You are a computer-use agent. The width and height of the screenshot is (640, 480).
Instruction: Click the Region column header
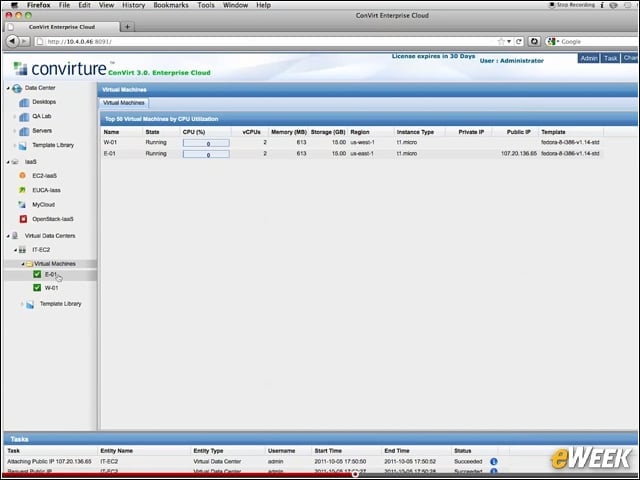[360, 132]
